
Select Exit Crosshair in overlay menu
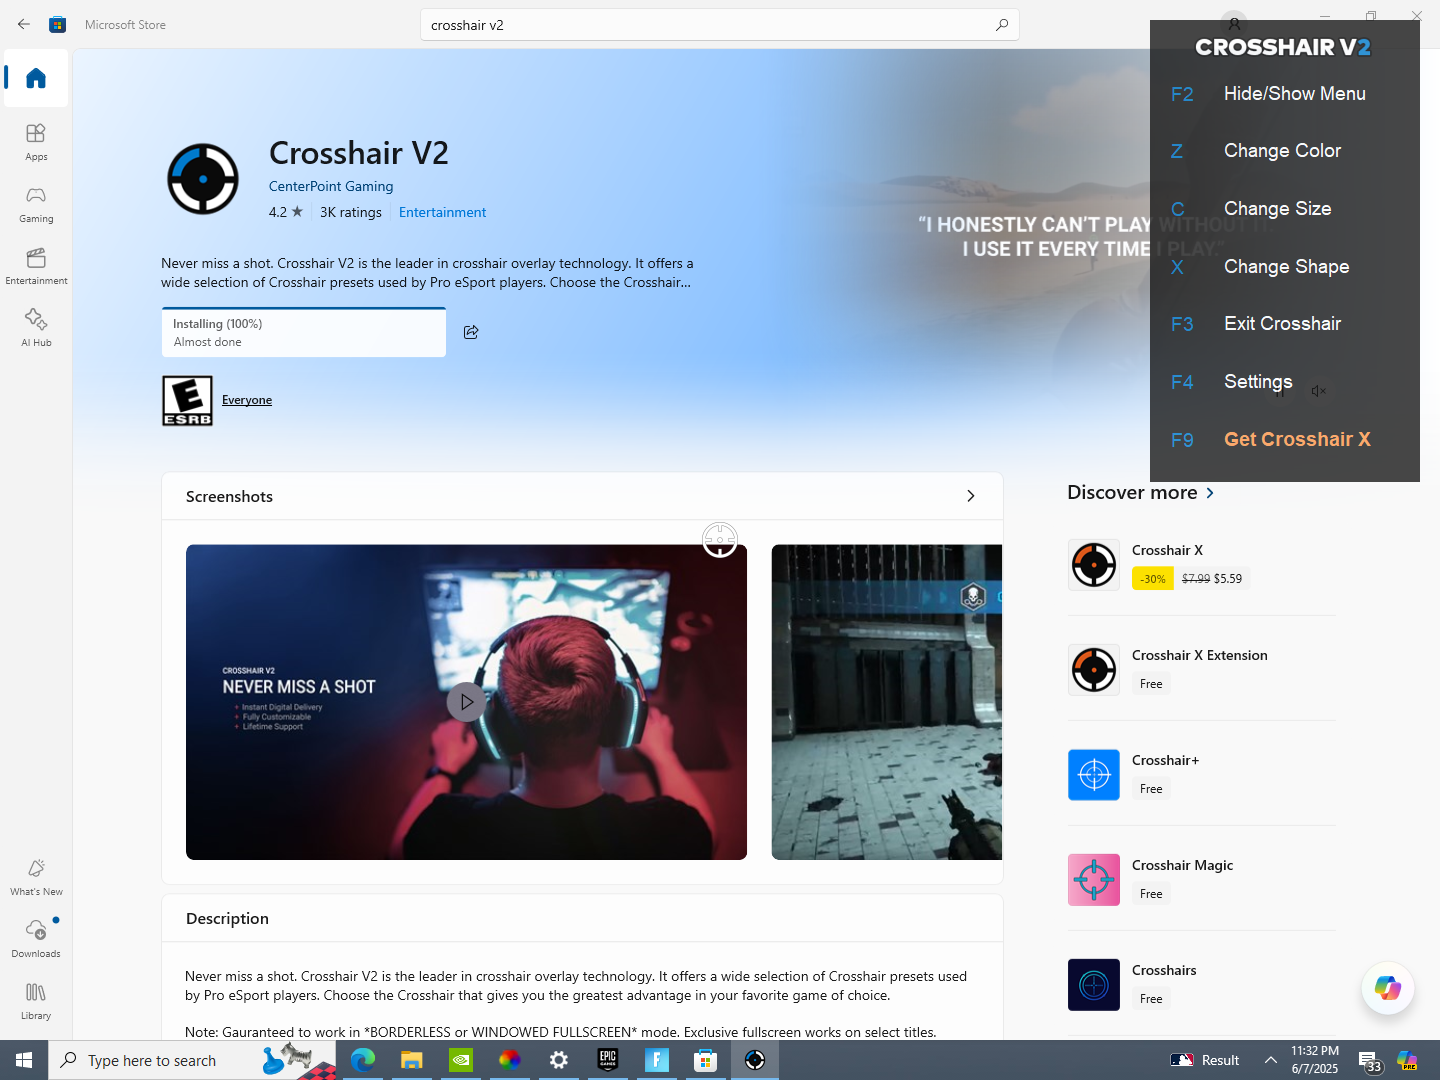(1282, 324)
